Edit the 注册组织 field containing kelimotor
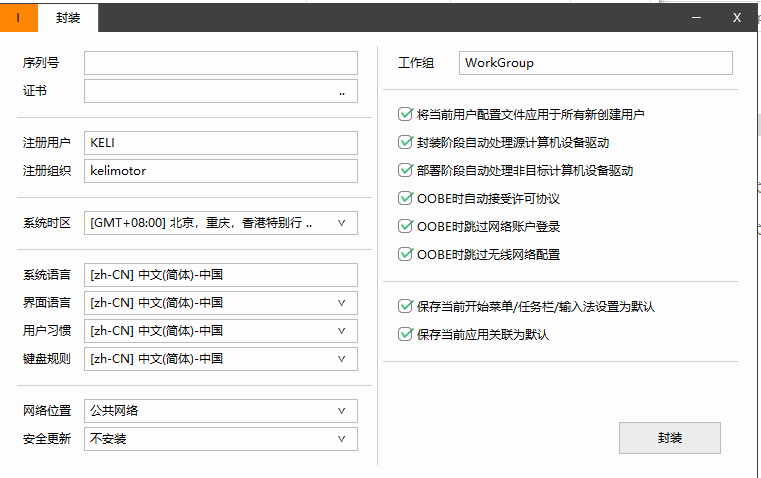The image size is (761, 478). click(x=221, y=171)
